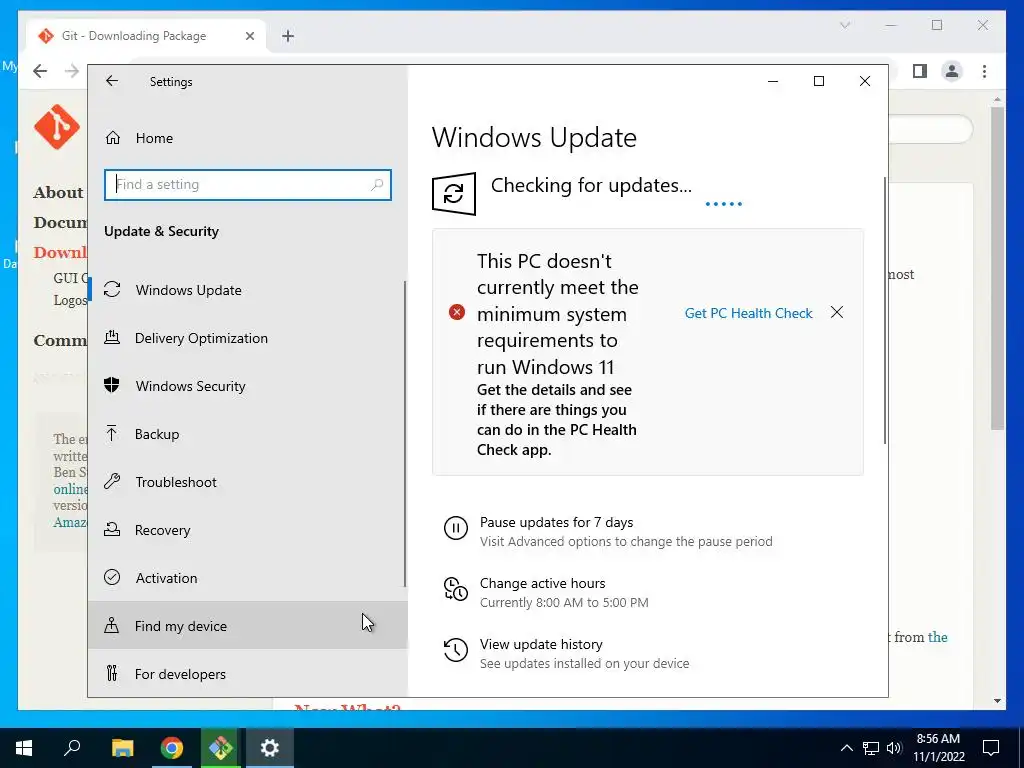Click the Change active hours clock icon
1024x768 pixels.
[456, 588]
